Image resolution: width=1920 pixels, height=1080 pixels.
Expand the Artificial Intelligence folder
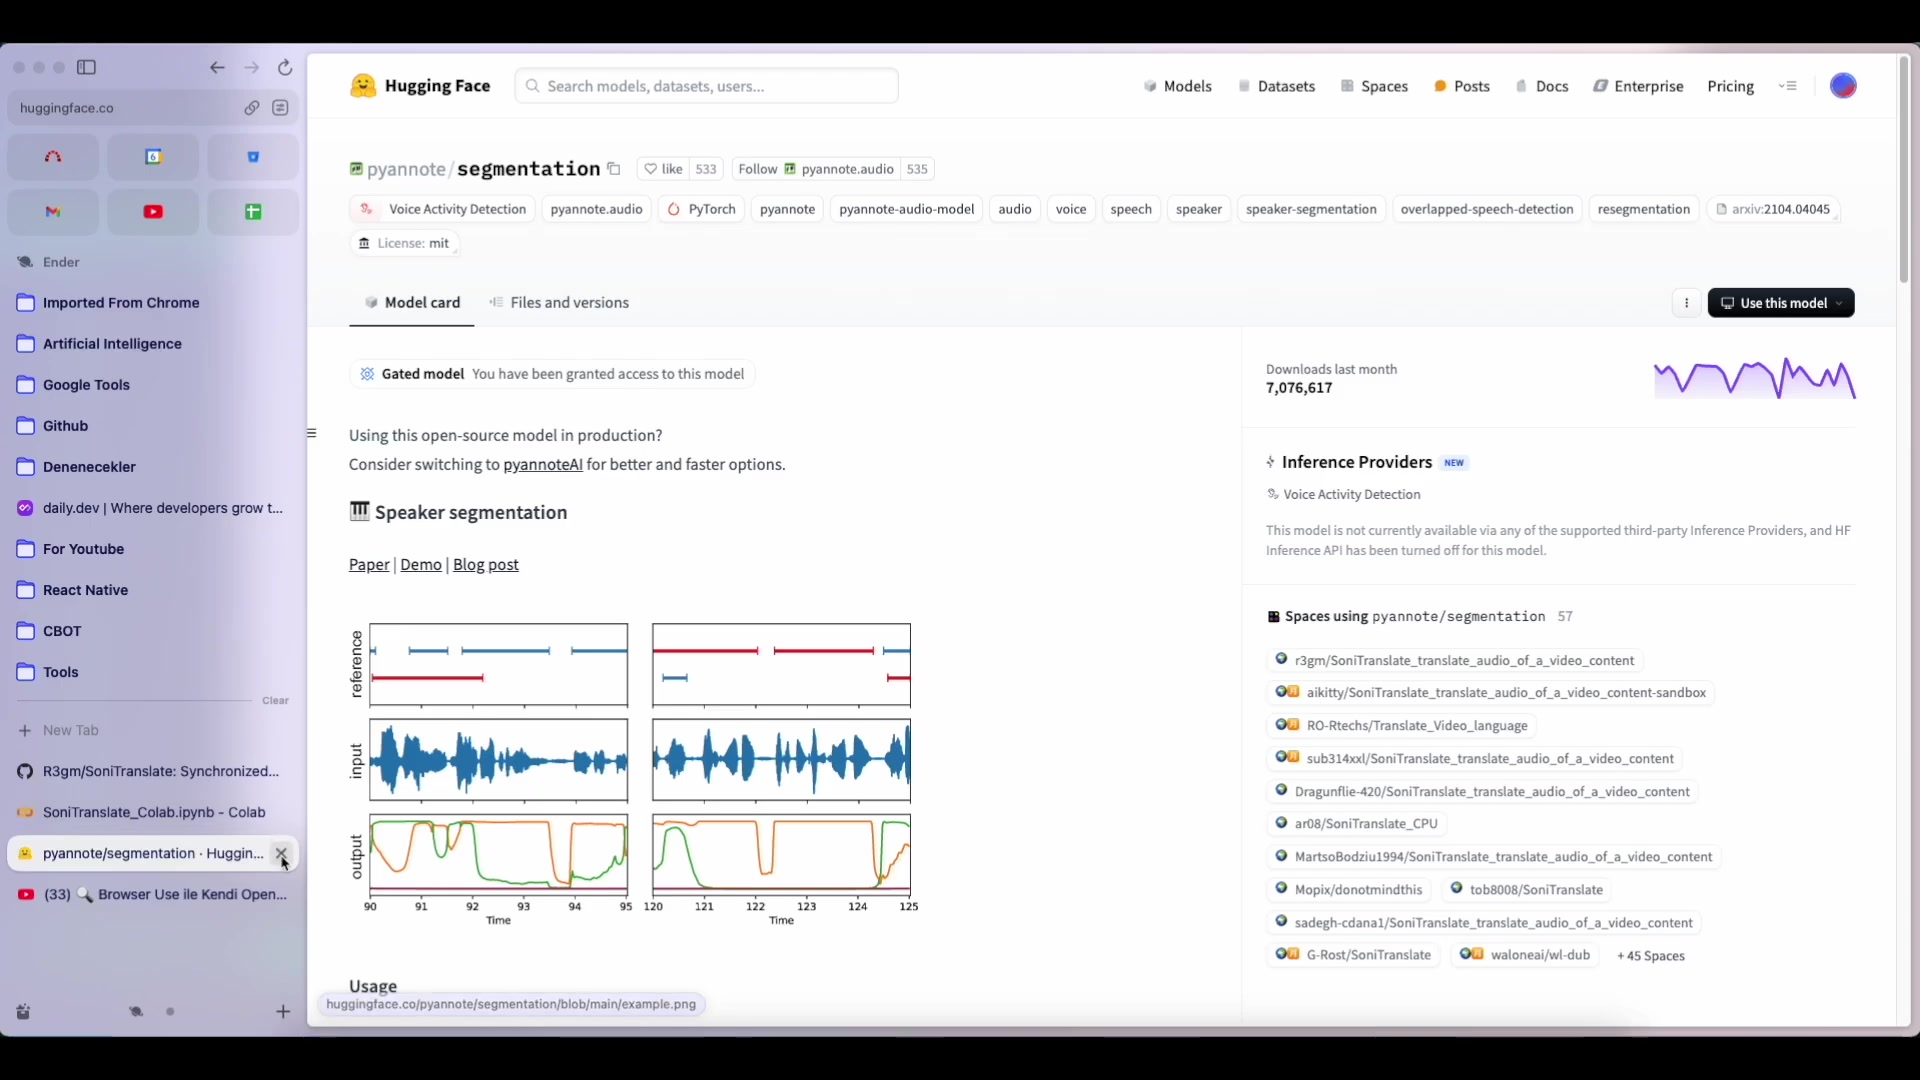pyautogui.click(x=153, y=344)
